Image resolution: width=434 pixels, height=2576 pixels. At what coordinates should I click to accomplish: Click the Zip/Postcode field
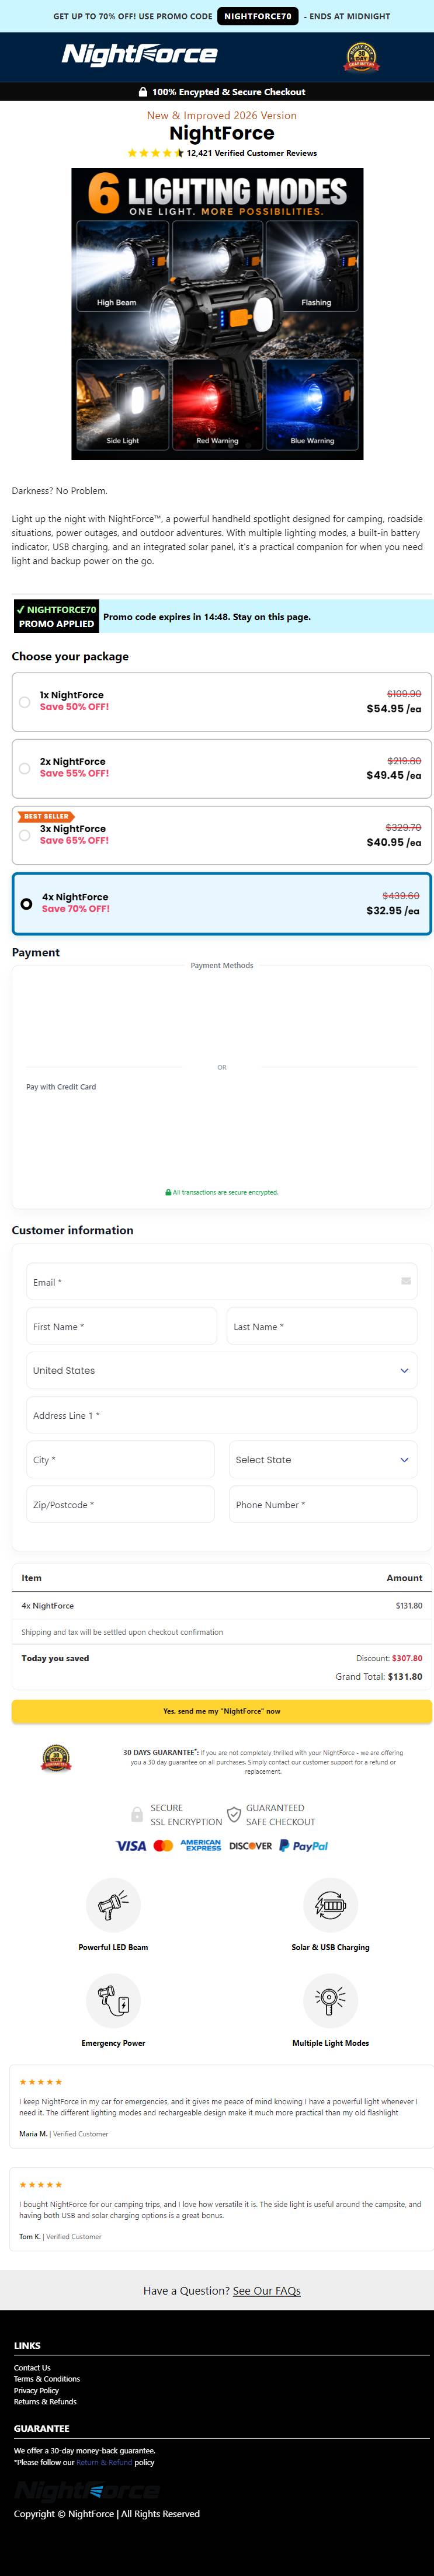[x=120, y=1504]
